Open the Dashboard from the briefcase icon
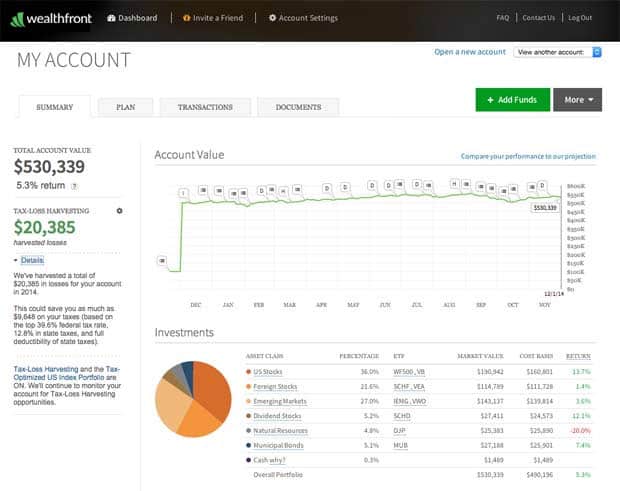620x491 pixels. [111, 18]
